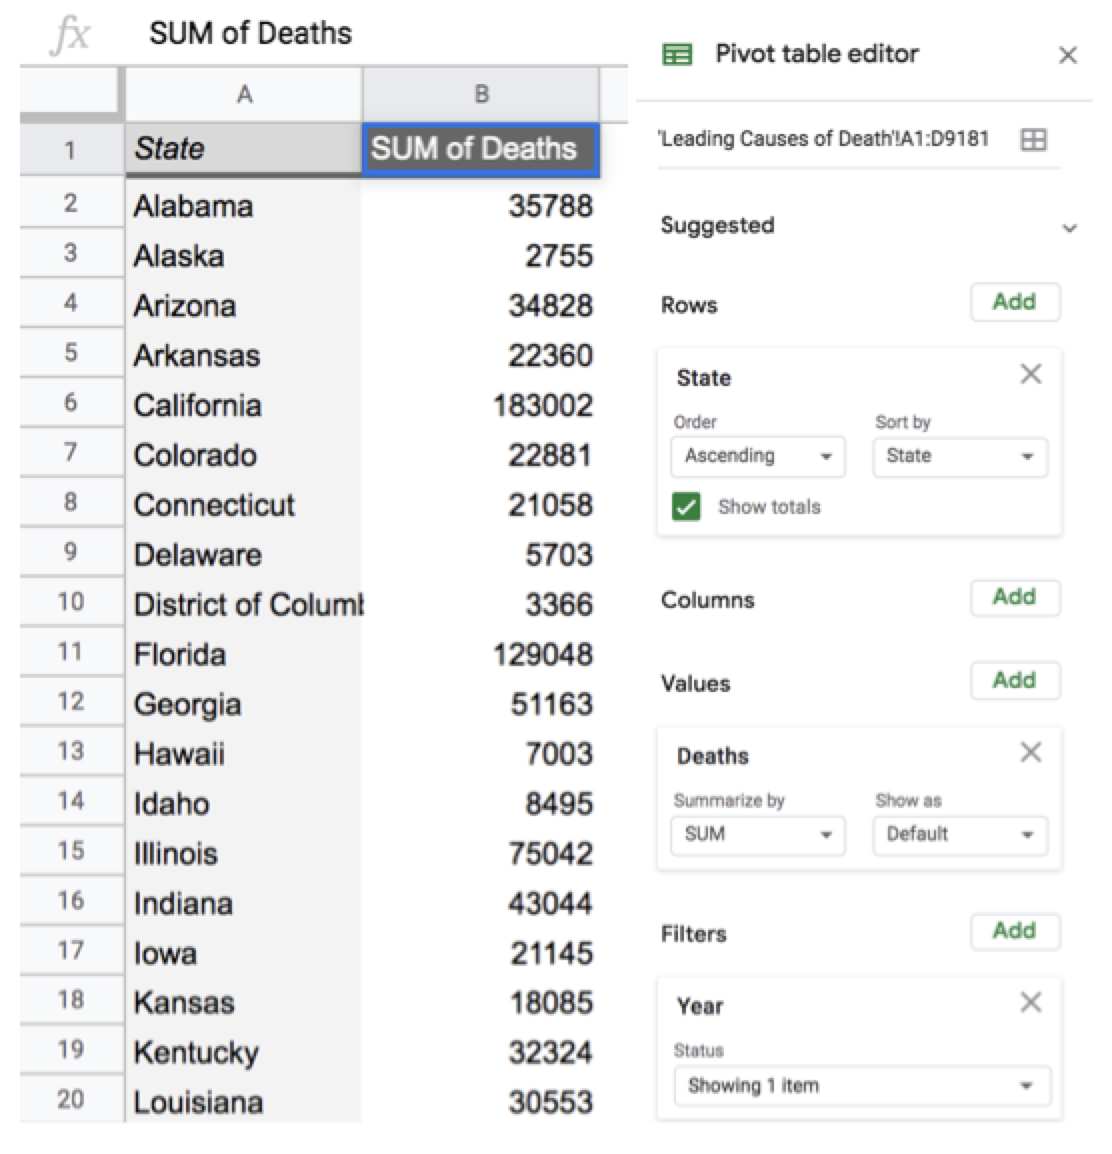Click the select data range grid icon
Image resolution: width=1112 pixels, height=1154 pixels.
tap(1033, 140)
